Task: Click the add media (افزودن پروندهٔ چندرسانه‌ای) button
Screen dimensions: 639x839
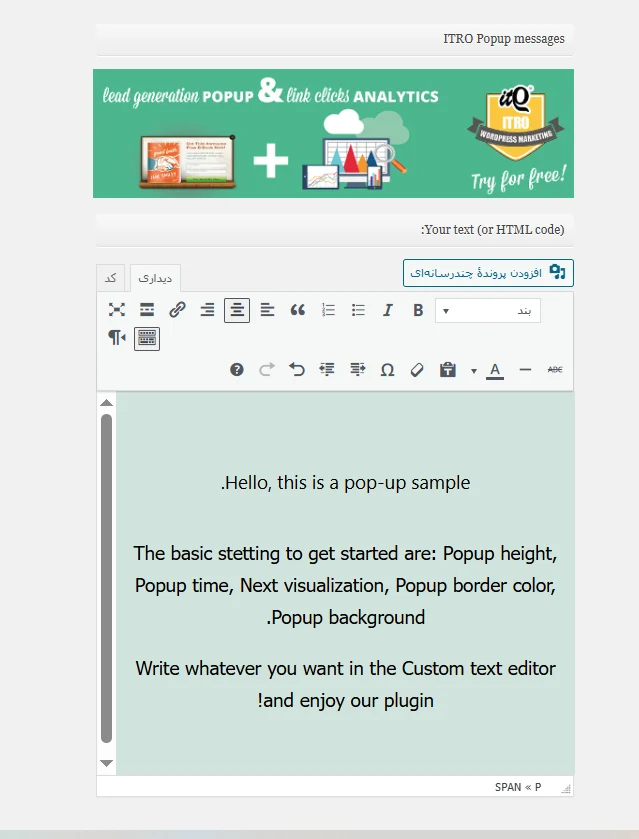Action: click(x=488, y=273)
